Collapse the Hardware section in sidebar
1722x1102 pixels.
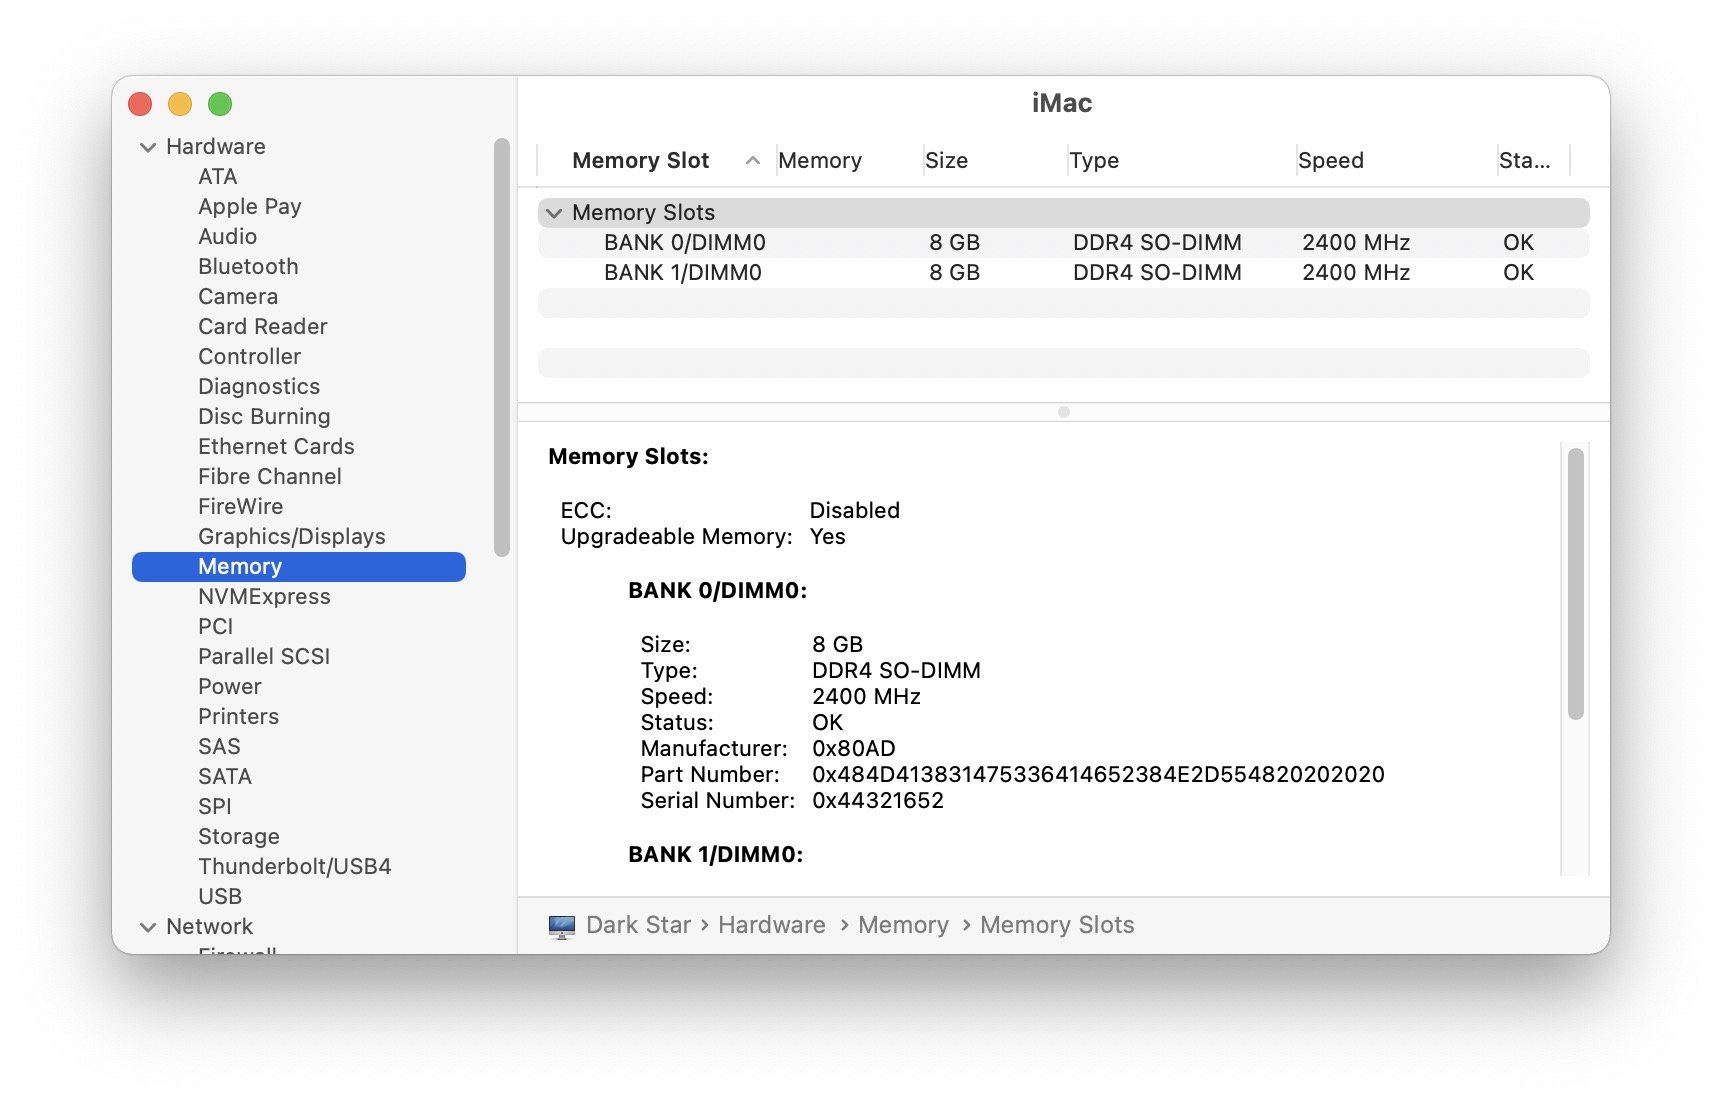(x=148, y=147)
